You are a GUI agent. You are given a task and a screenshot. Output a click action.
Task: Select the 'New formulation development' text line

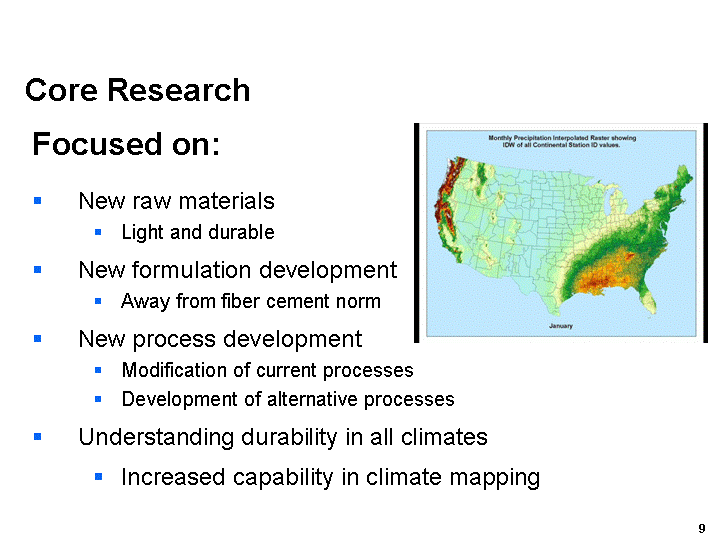click(237, 270)
